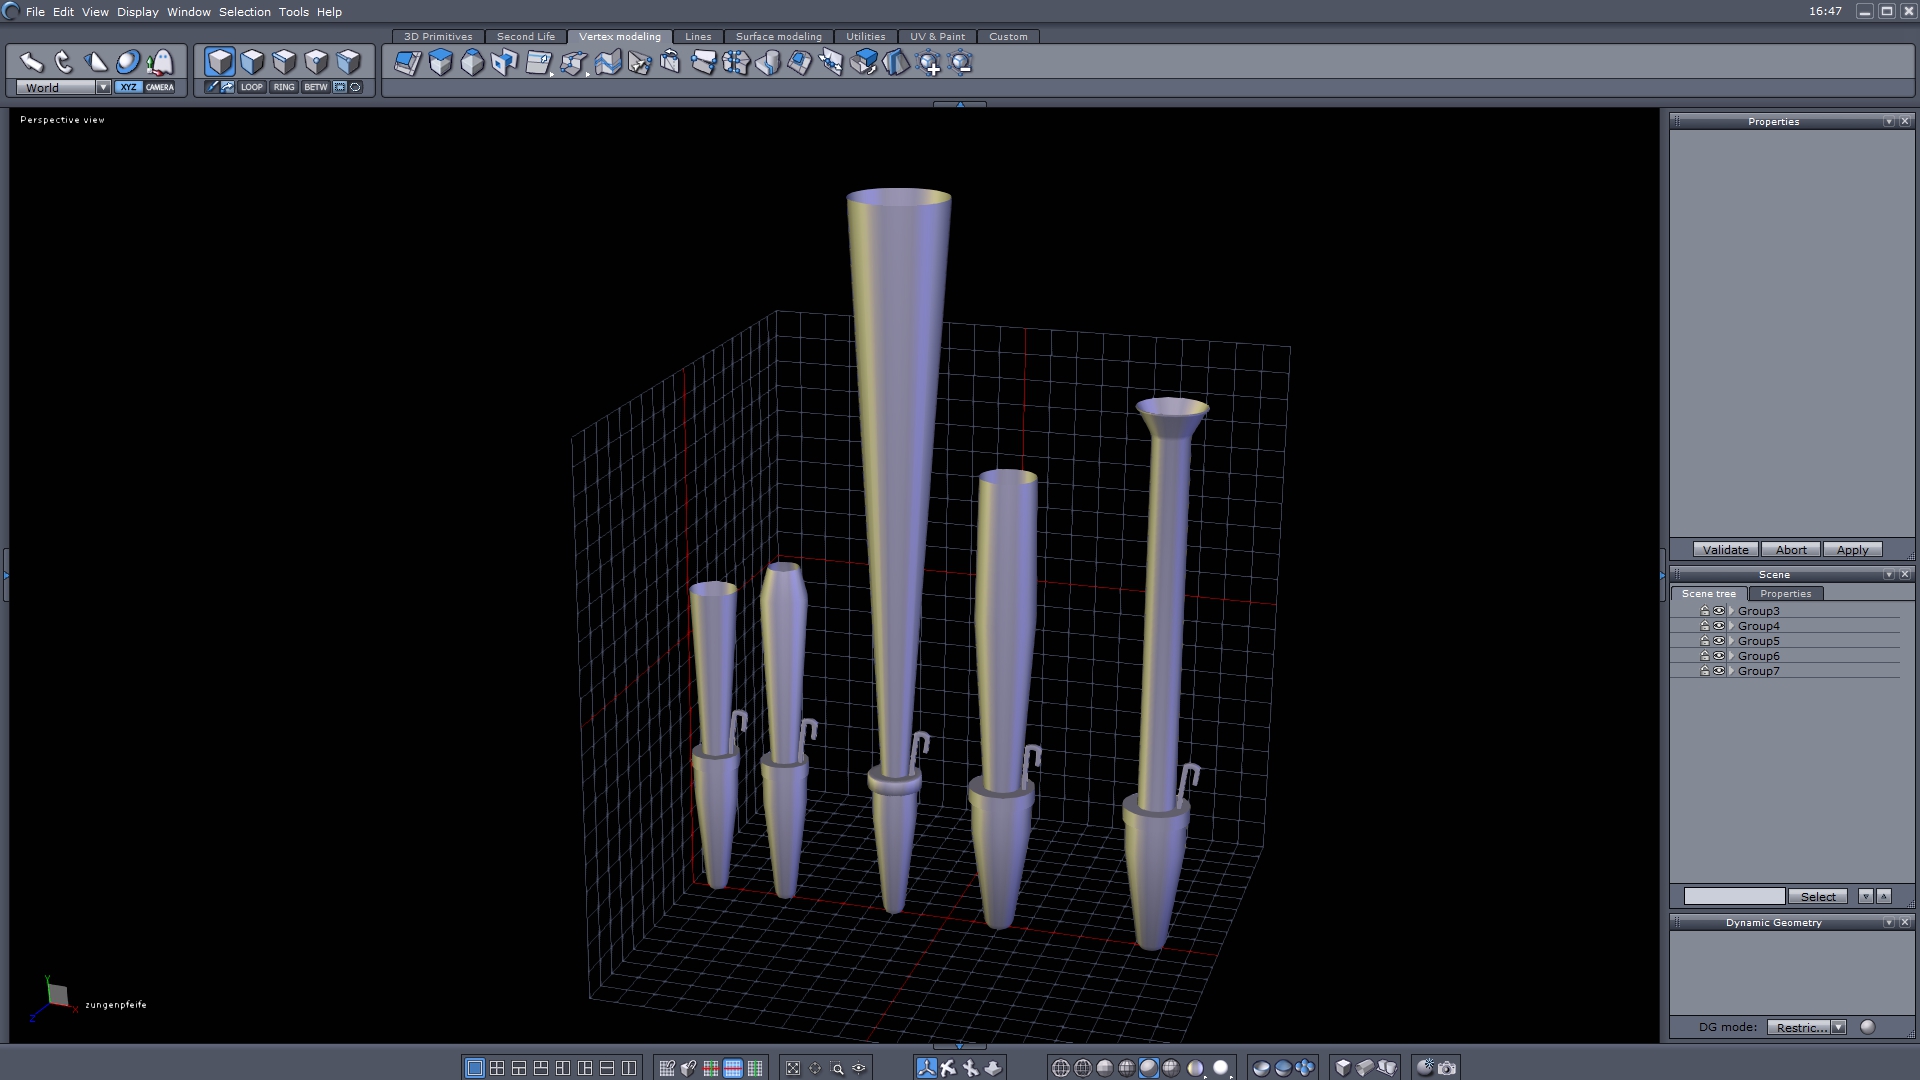Click the wireframe sphere display mode

[1061, 1068]
